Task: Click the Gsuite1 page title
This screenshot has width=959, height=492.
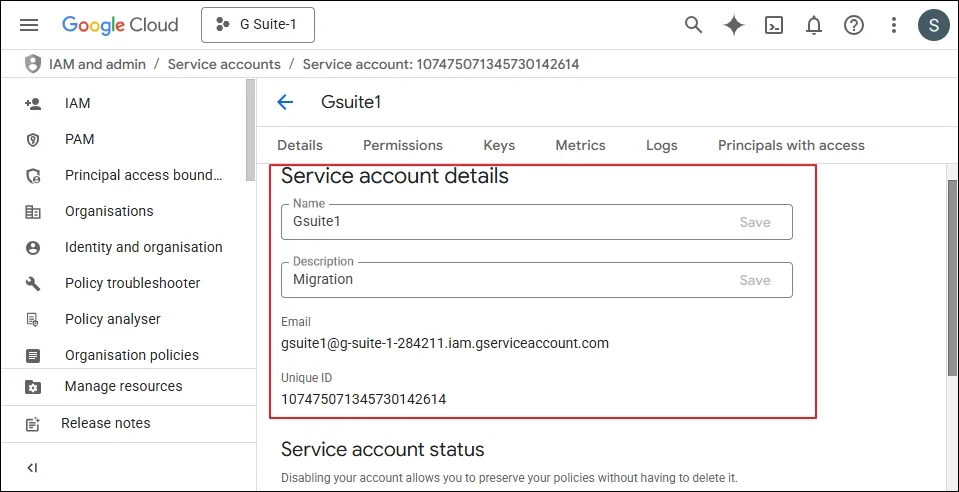Action: (351, 102)
